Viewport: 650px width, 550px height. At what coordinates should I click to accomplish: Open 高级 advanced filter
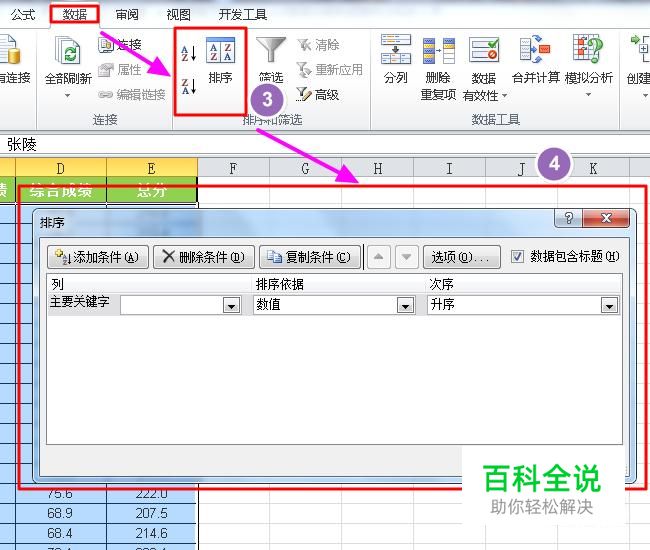coord(318,95)
